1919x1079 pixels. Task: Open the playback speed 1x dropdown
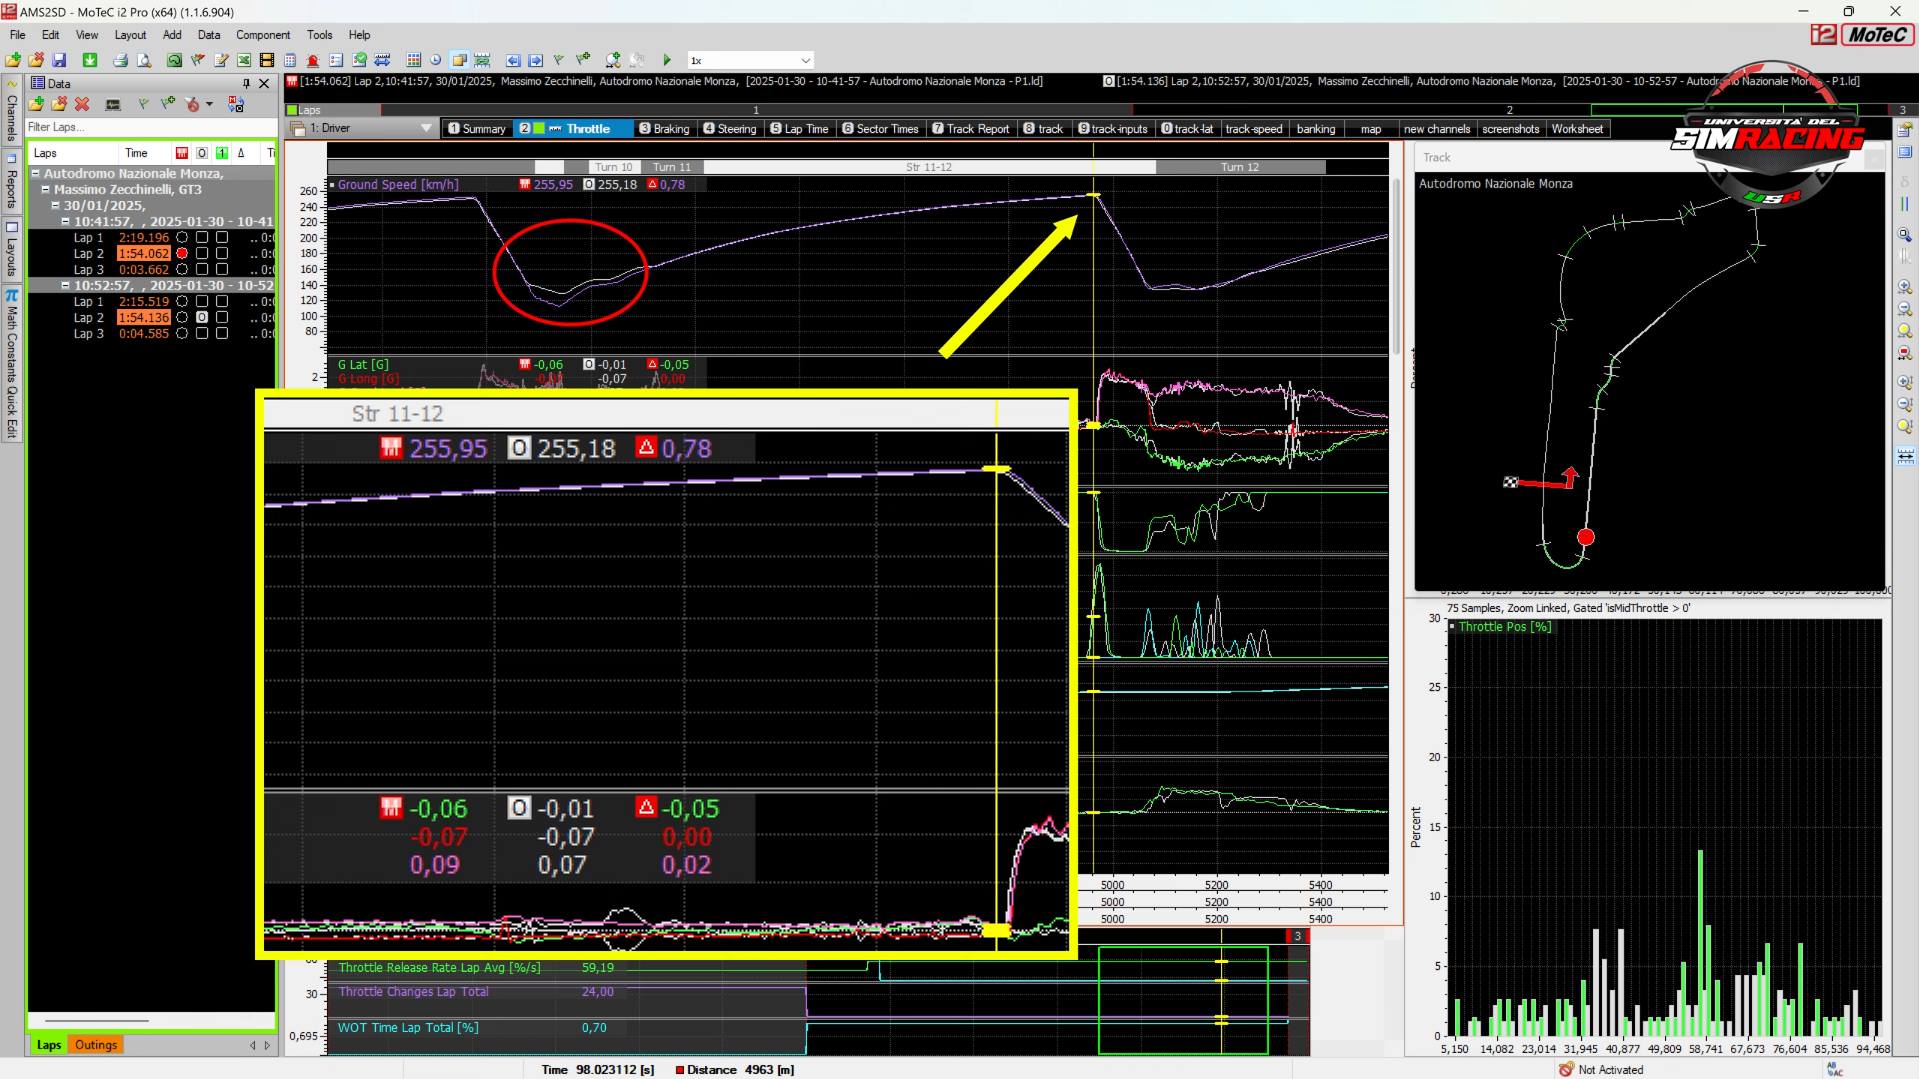[805, 60]
